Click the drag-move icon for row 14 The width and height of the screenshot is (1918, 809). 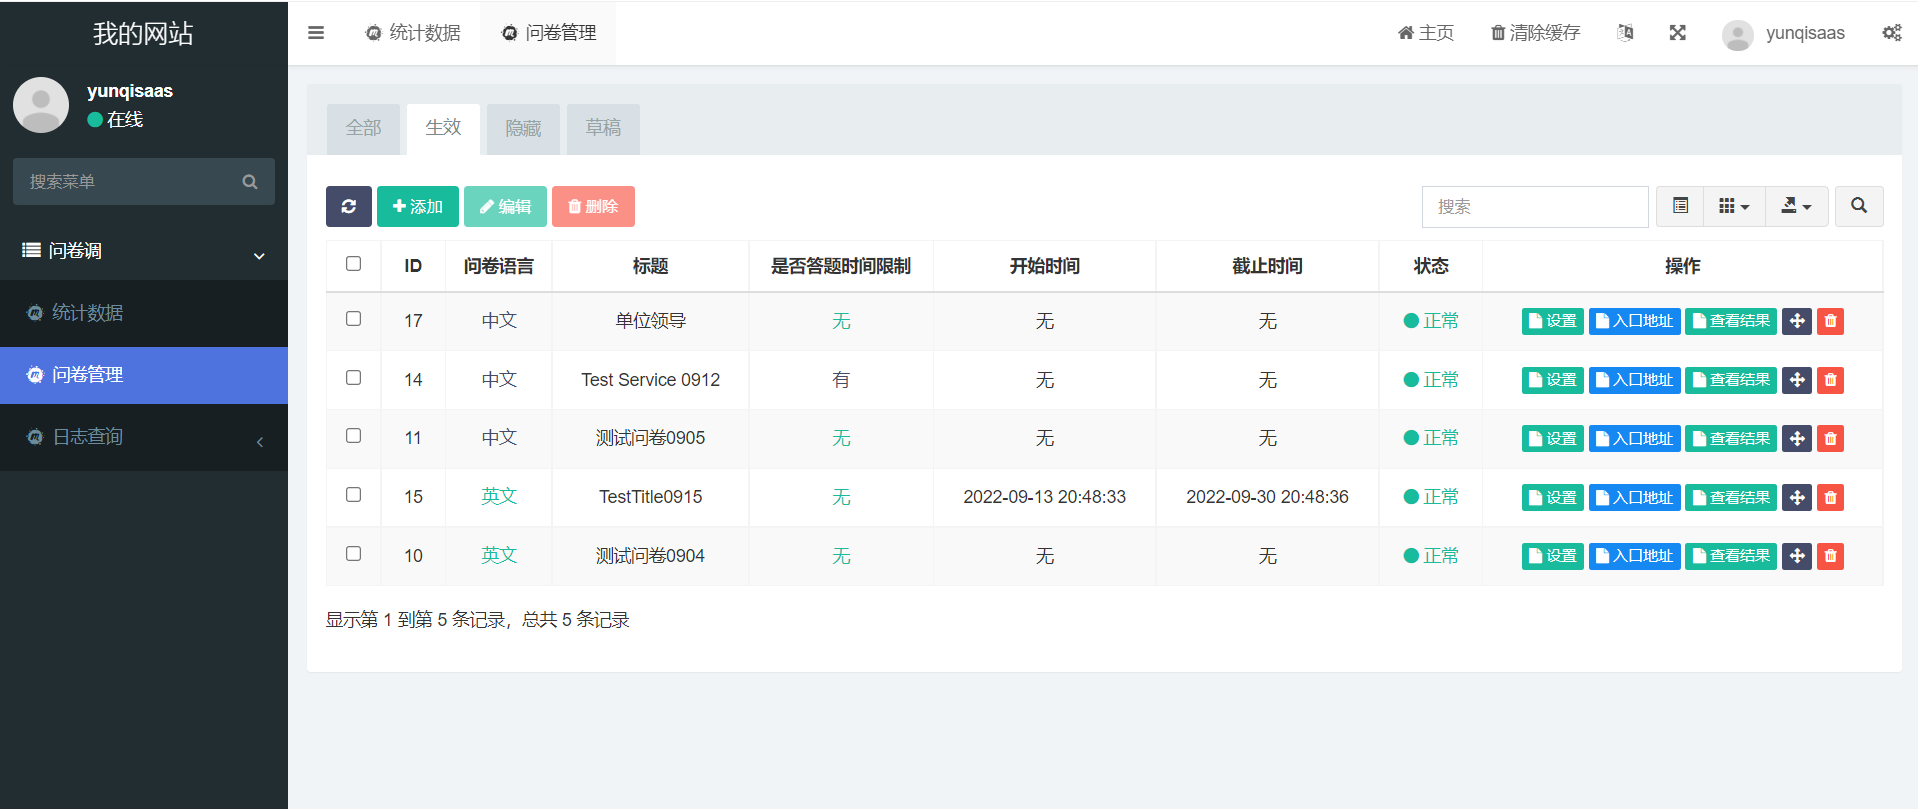[x=1797, y=380]
